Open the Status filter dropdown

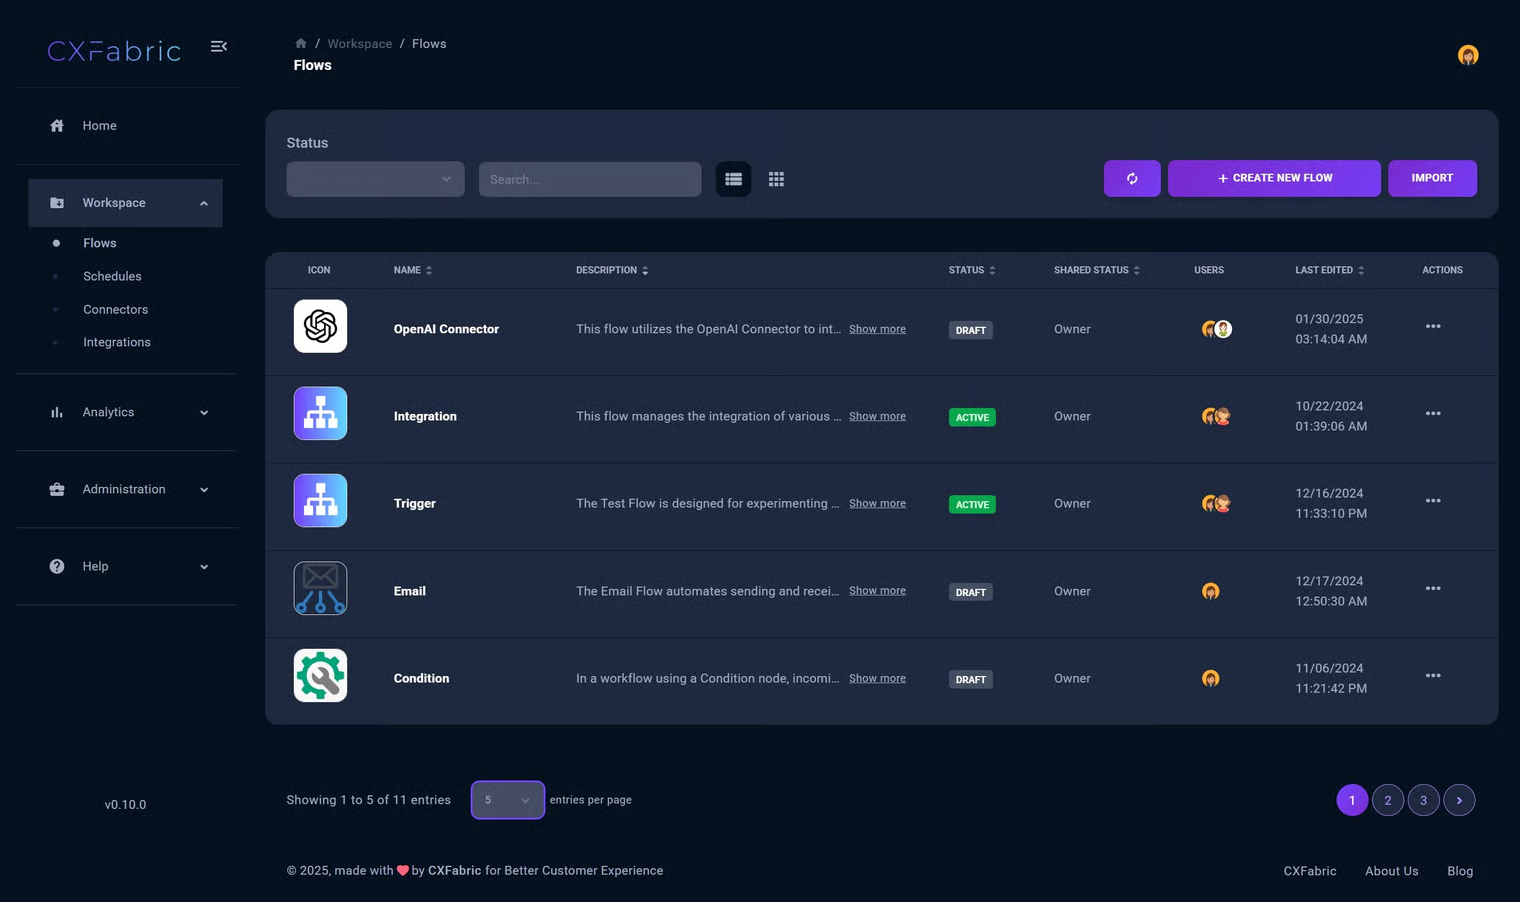click(x=375, y=180)
